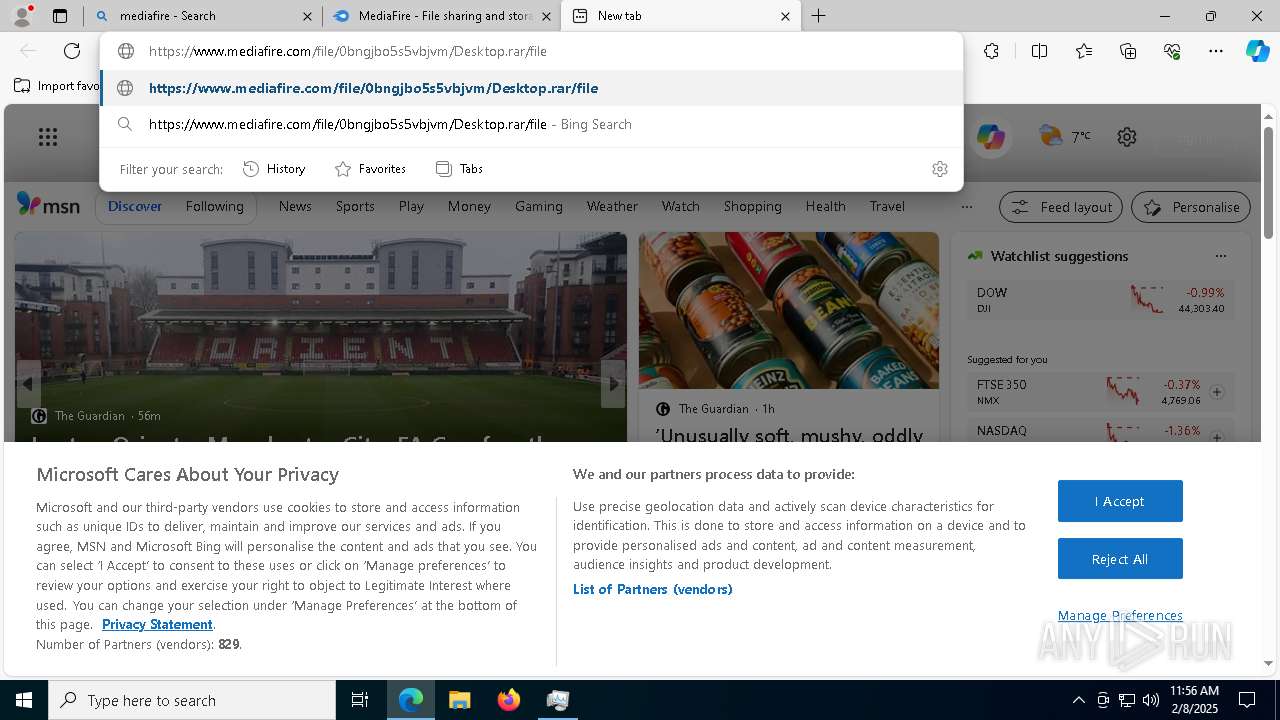Expand more categories ellipsis
Screen dimensions: 1280x720
pos(966,207)
